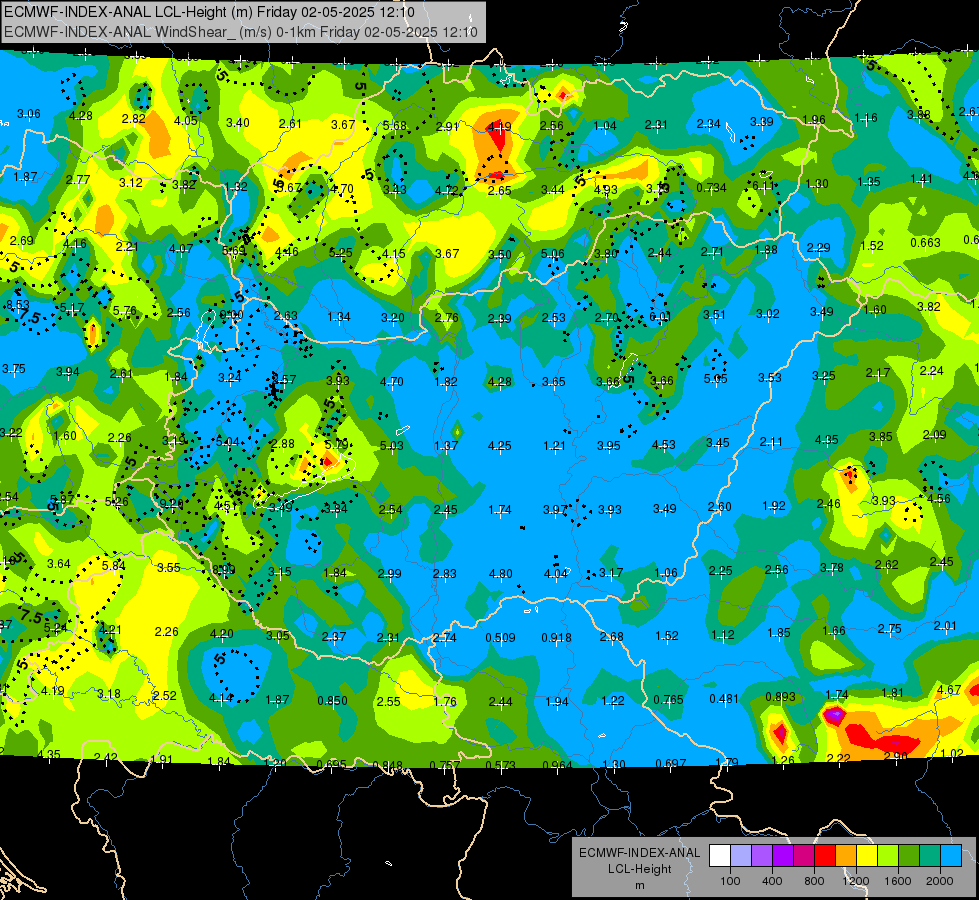979x900 pixels.
Task: Click the LCL-Height label in the legend
Action: pyautogui.click(x=640, y=869)
